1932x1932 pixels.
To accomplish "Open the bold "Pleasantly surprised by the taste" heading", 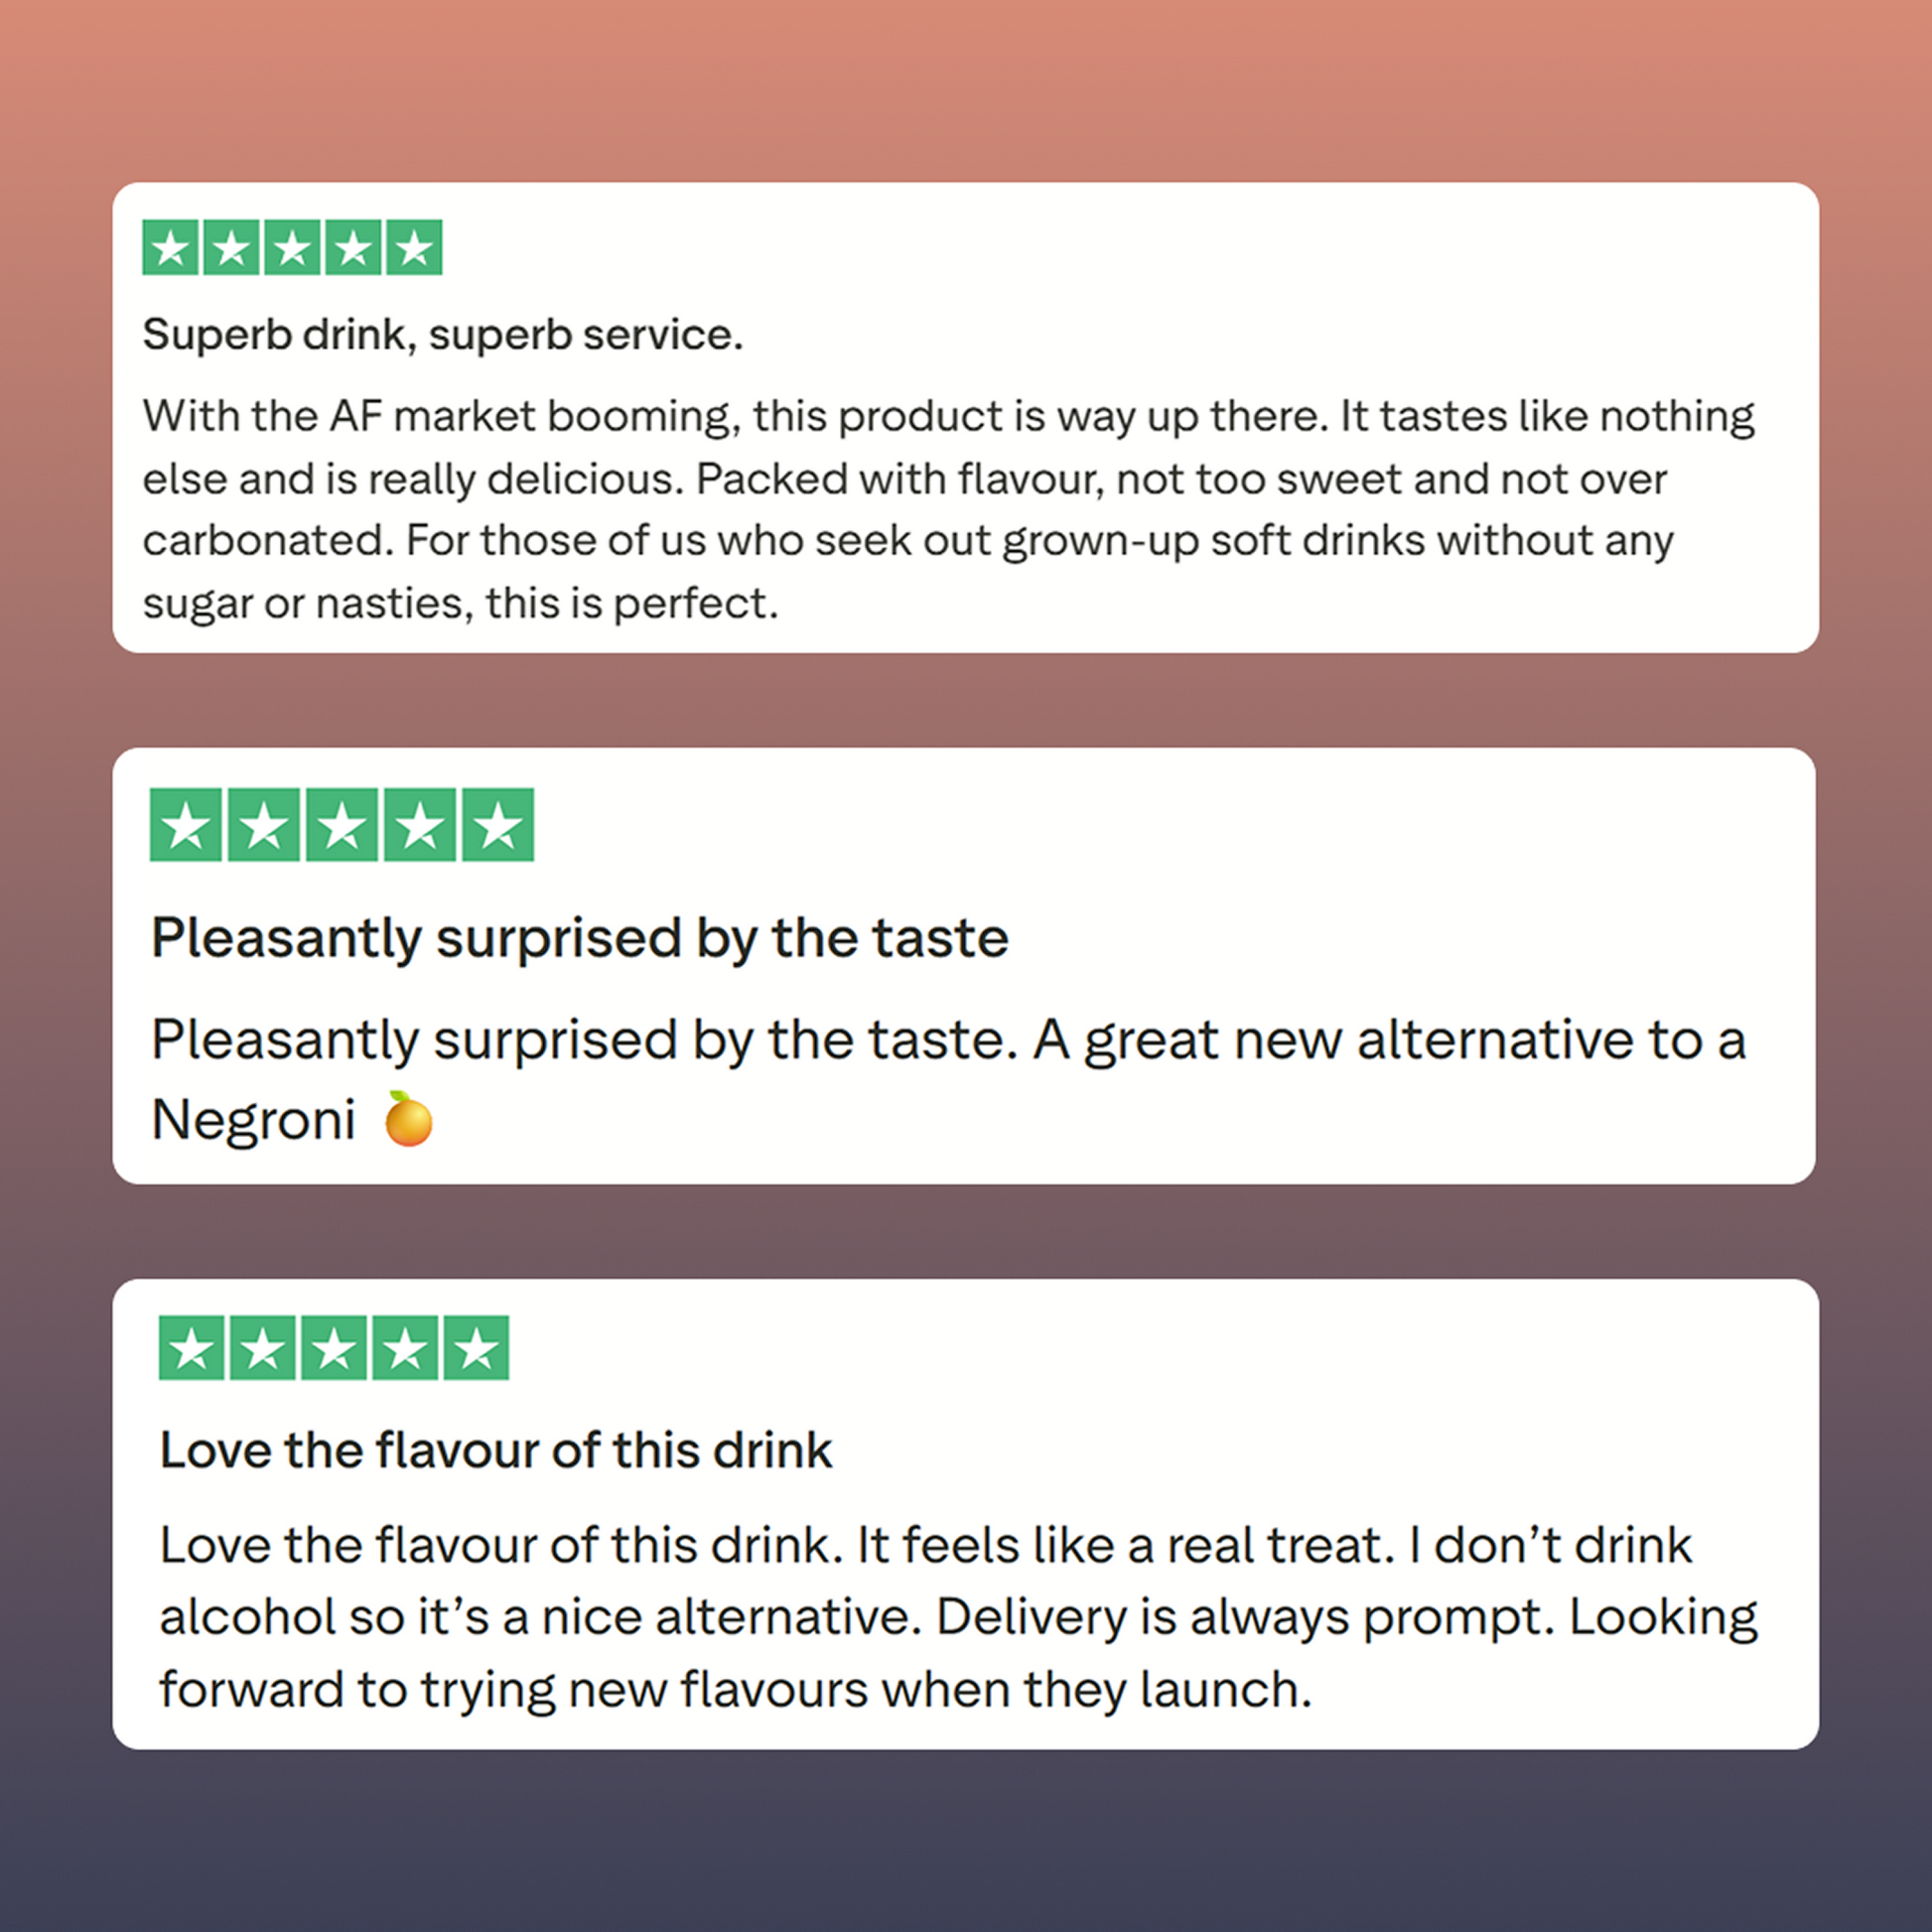I will pyautogui.click(x=580, y=938).
